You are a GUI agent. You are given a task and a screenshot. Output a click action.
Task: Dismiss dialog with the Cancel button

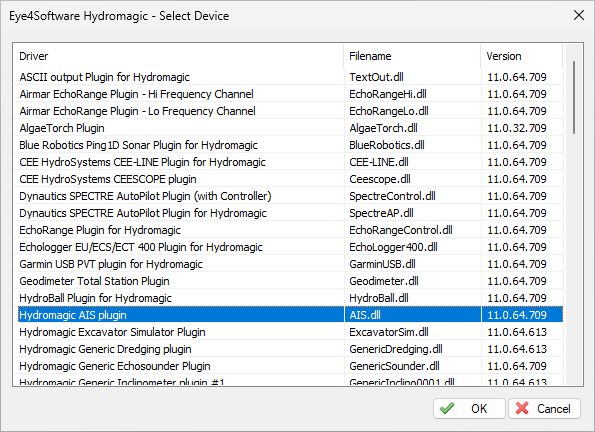544,408
